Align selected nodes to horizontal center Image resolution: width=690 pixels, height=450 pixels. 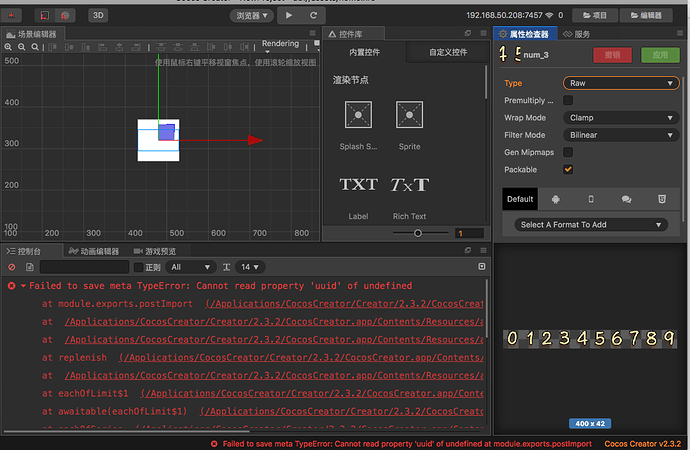pos(119,47)
